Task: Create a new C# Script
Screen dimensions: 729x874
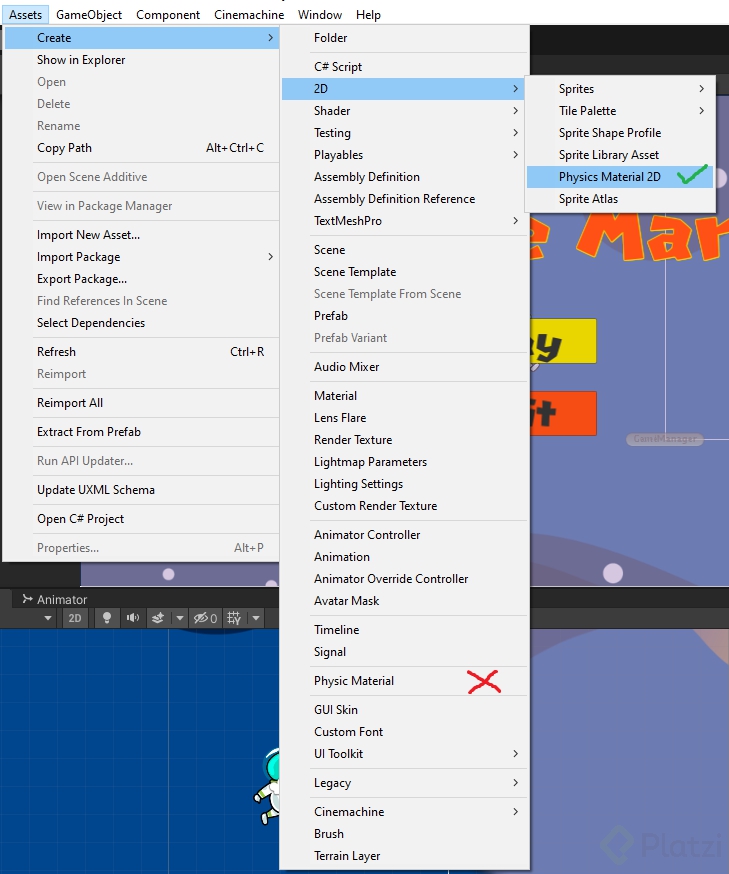Action: pos(405,67)
